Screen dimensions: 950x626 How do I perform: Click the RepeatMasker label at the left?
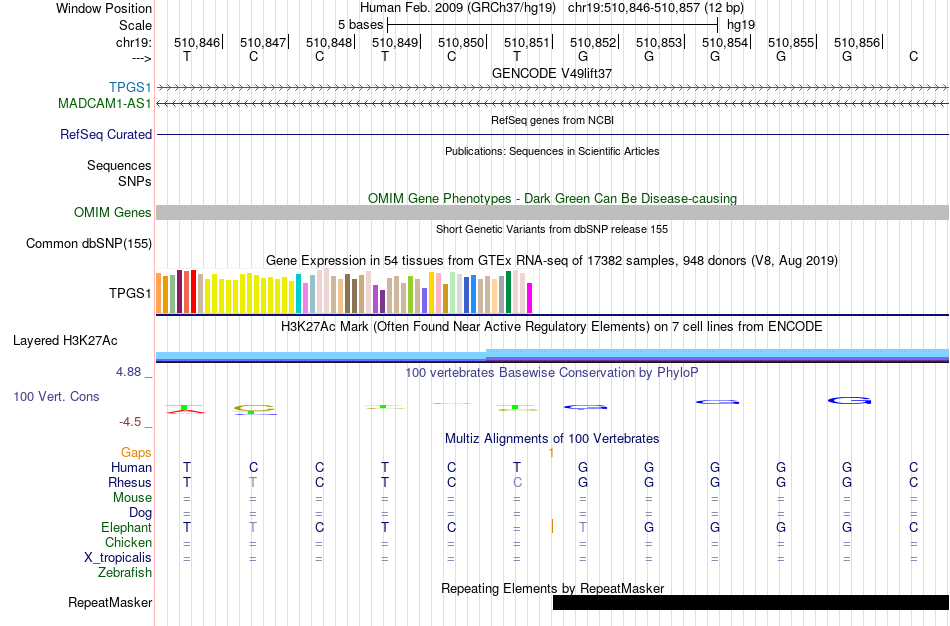coord(110,602)
